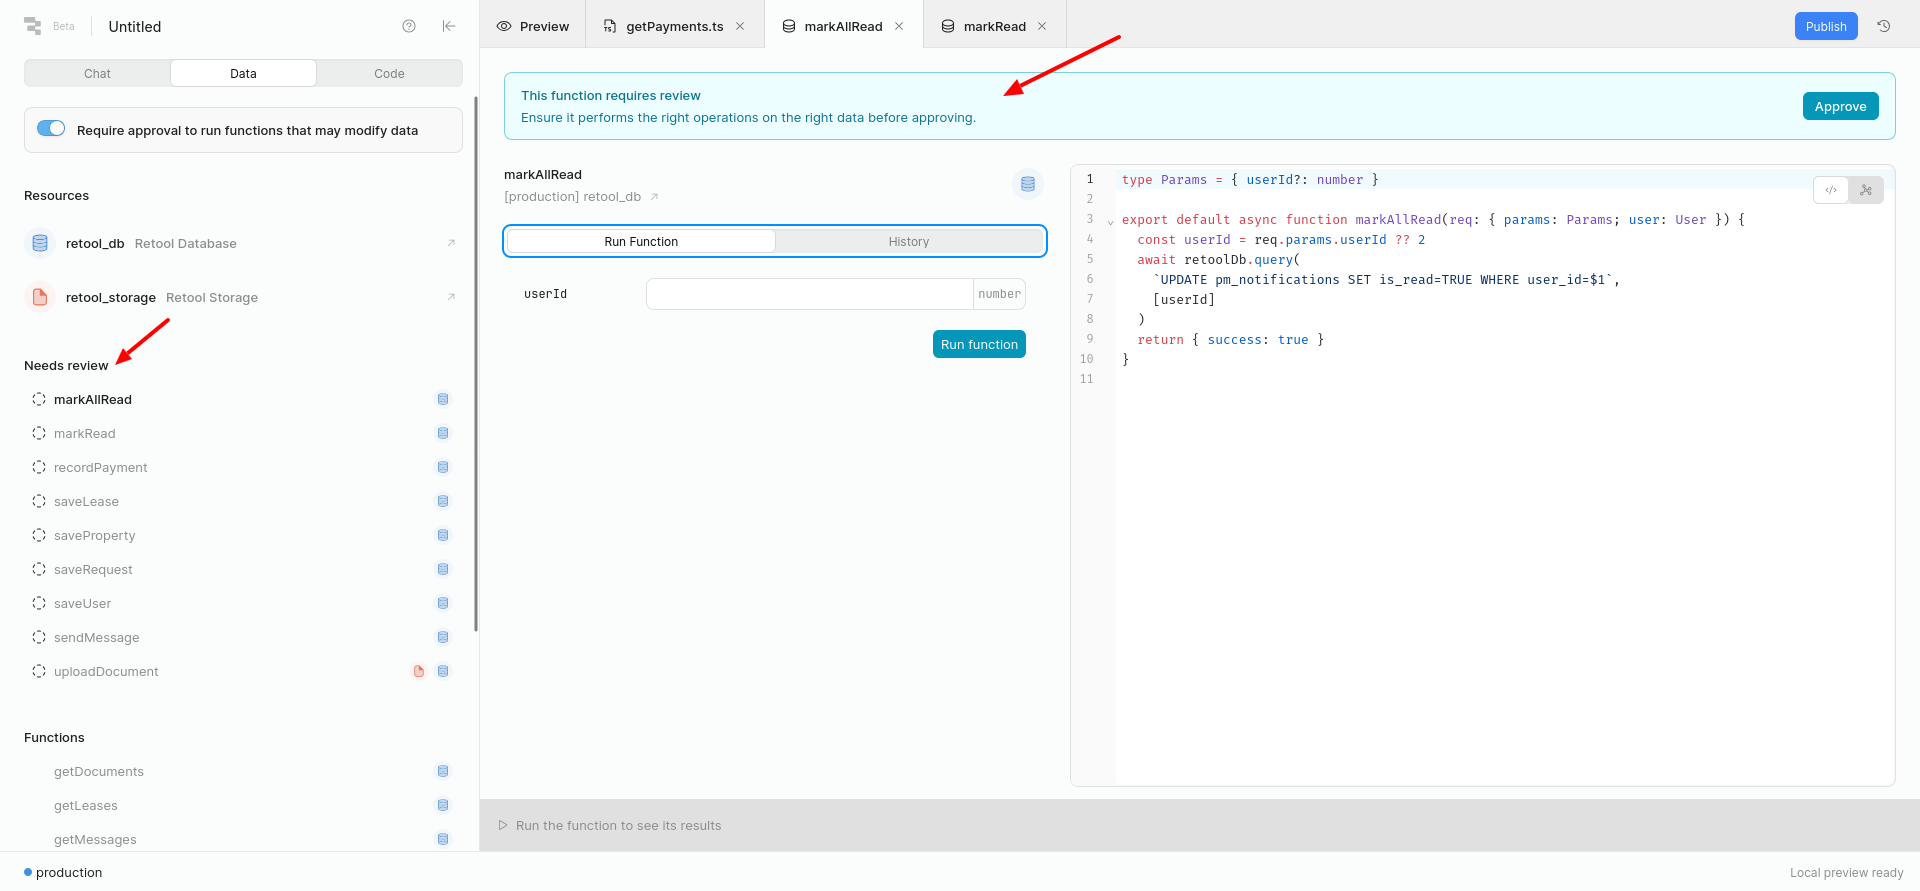Open the production environment selector
1920x891 pixels.
63,872
